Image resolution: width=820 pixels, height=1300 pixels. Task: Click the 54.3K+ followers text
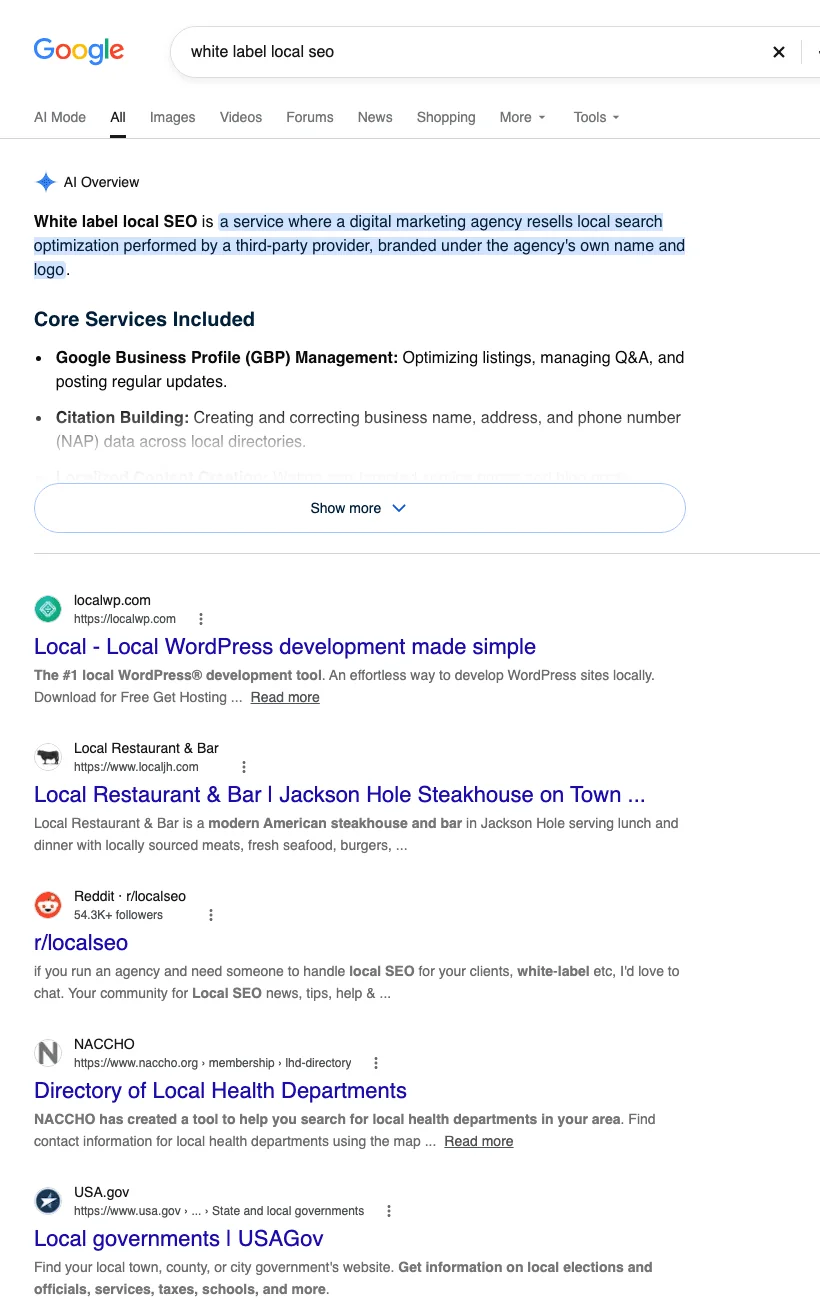coord(118,915)
